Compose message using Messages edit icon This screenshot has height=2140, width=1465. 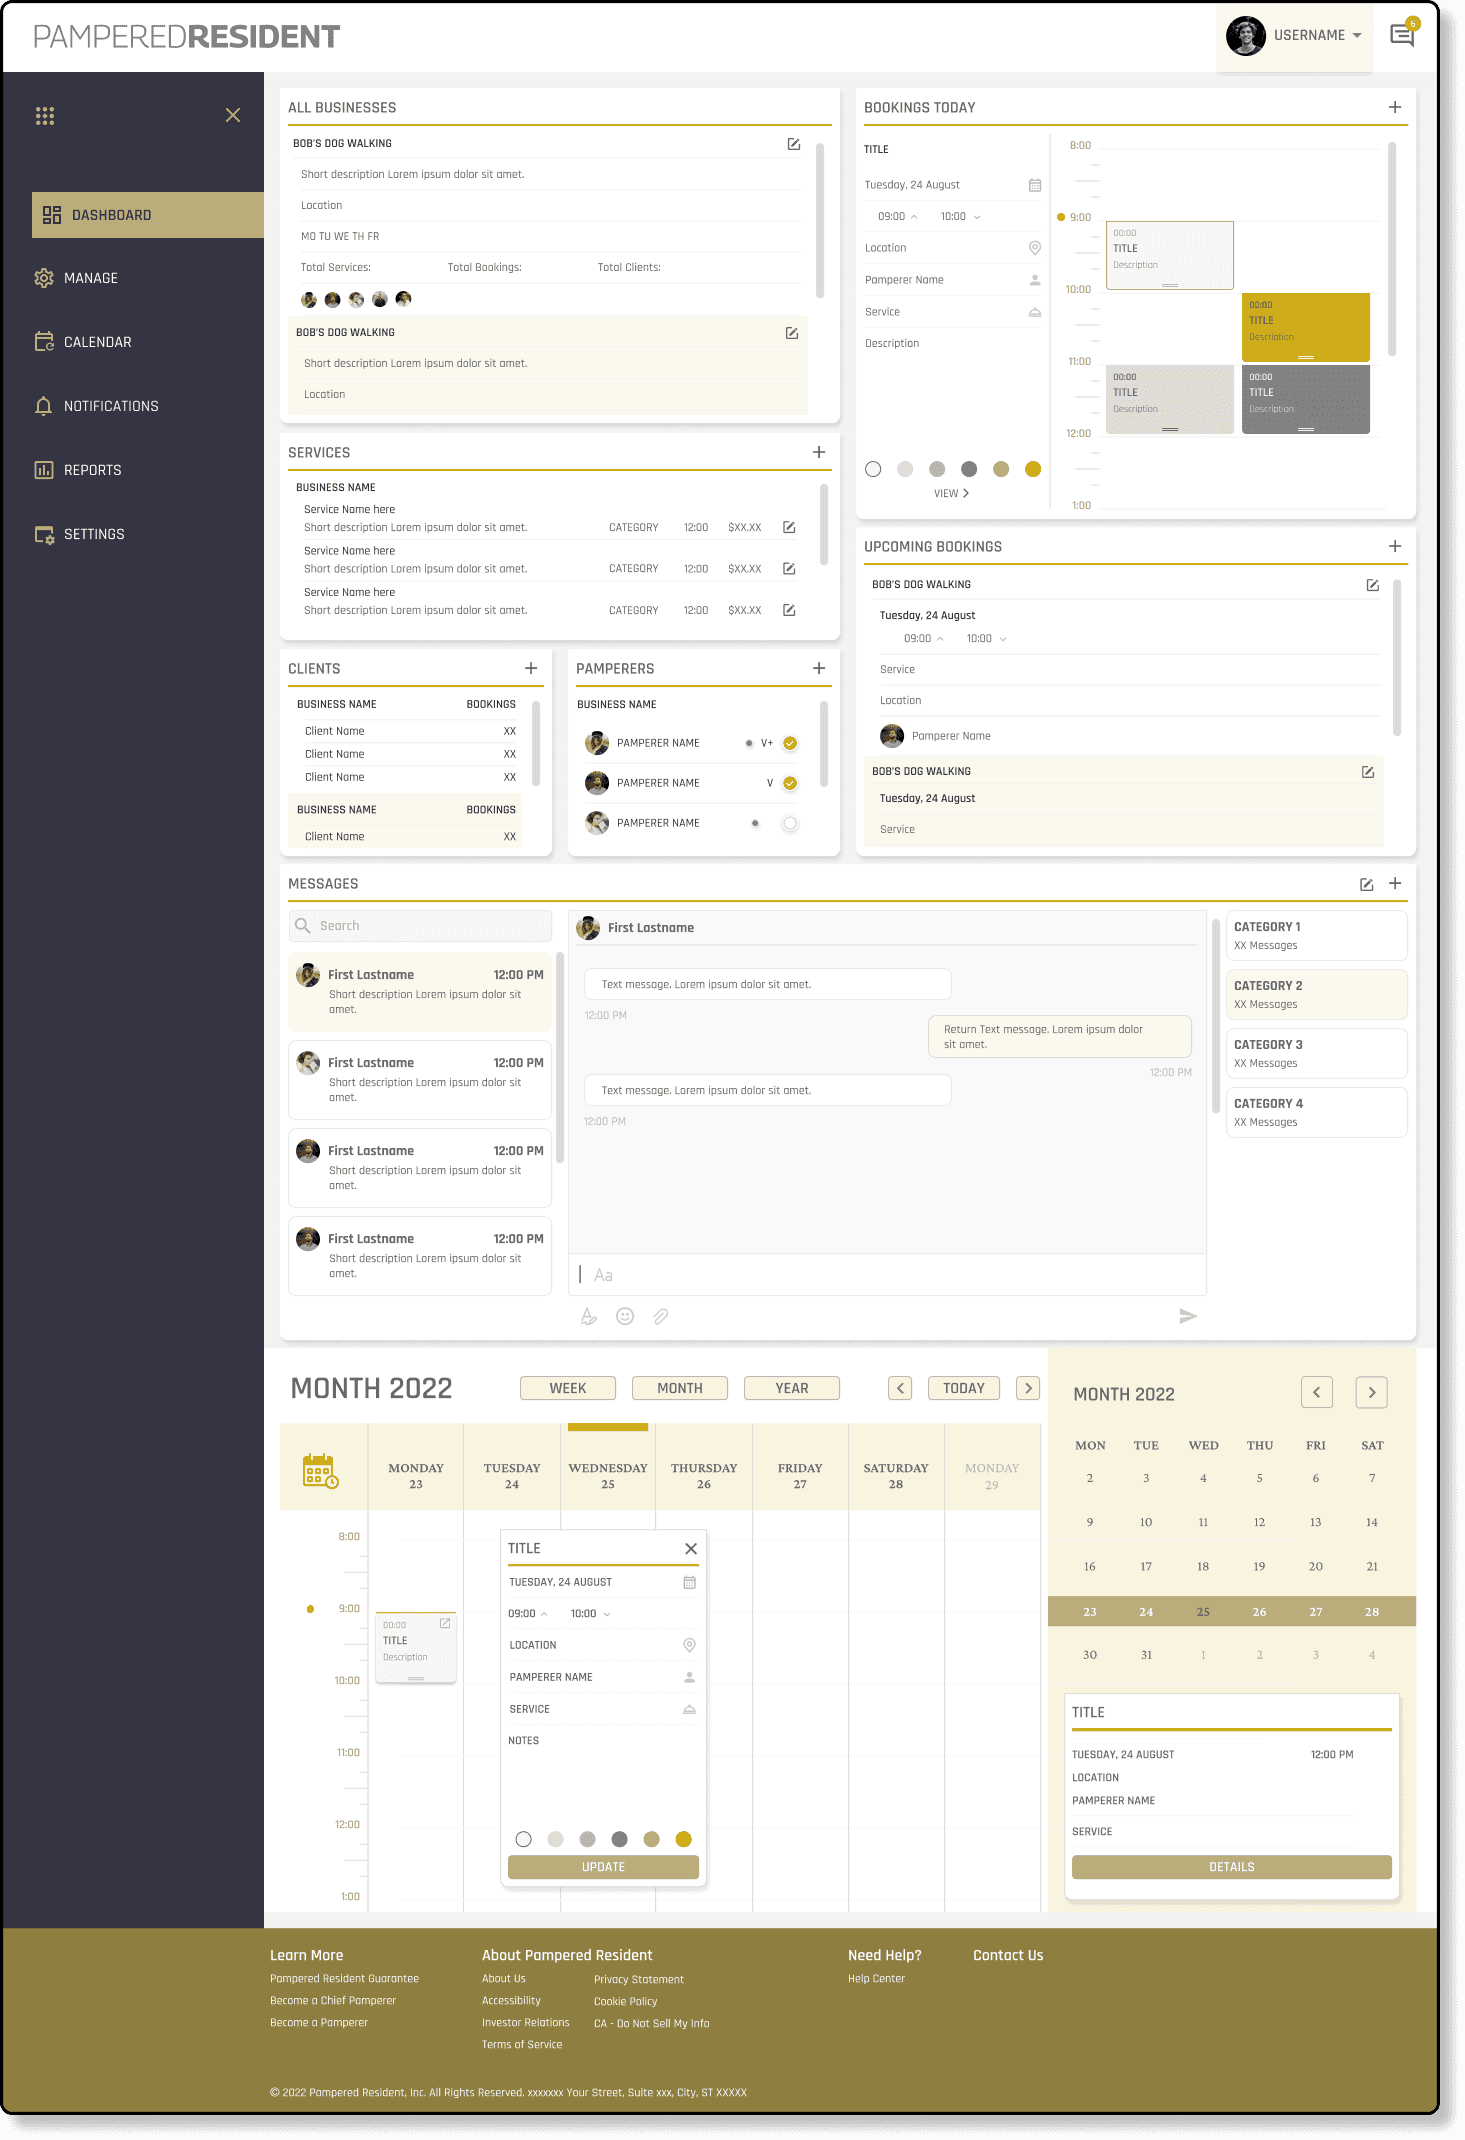click(1367, 884)
